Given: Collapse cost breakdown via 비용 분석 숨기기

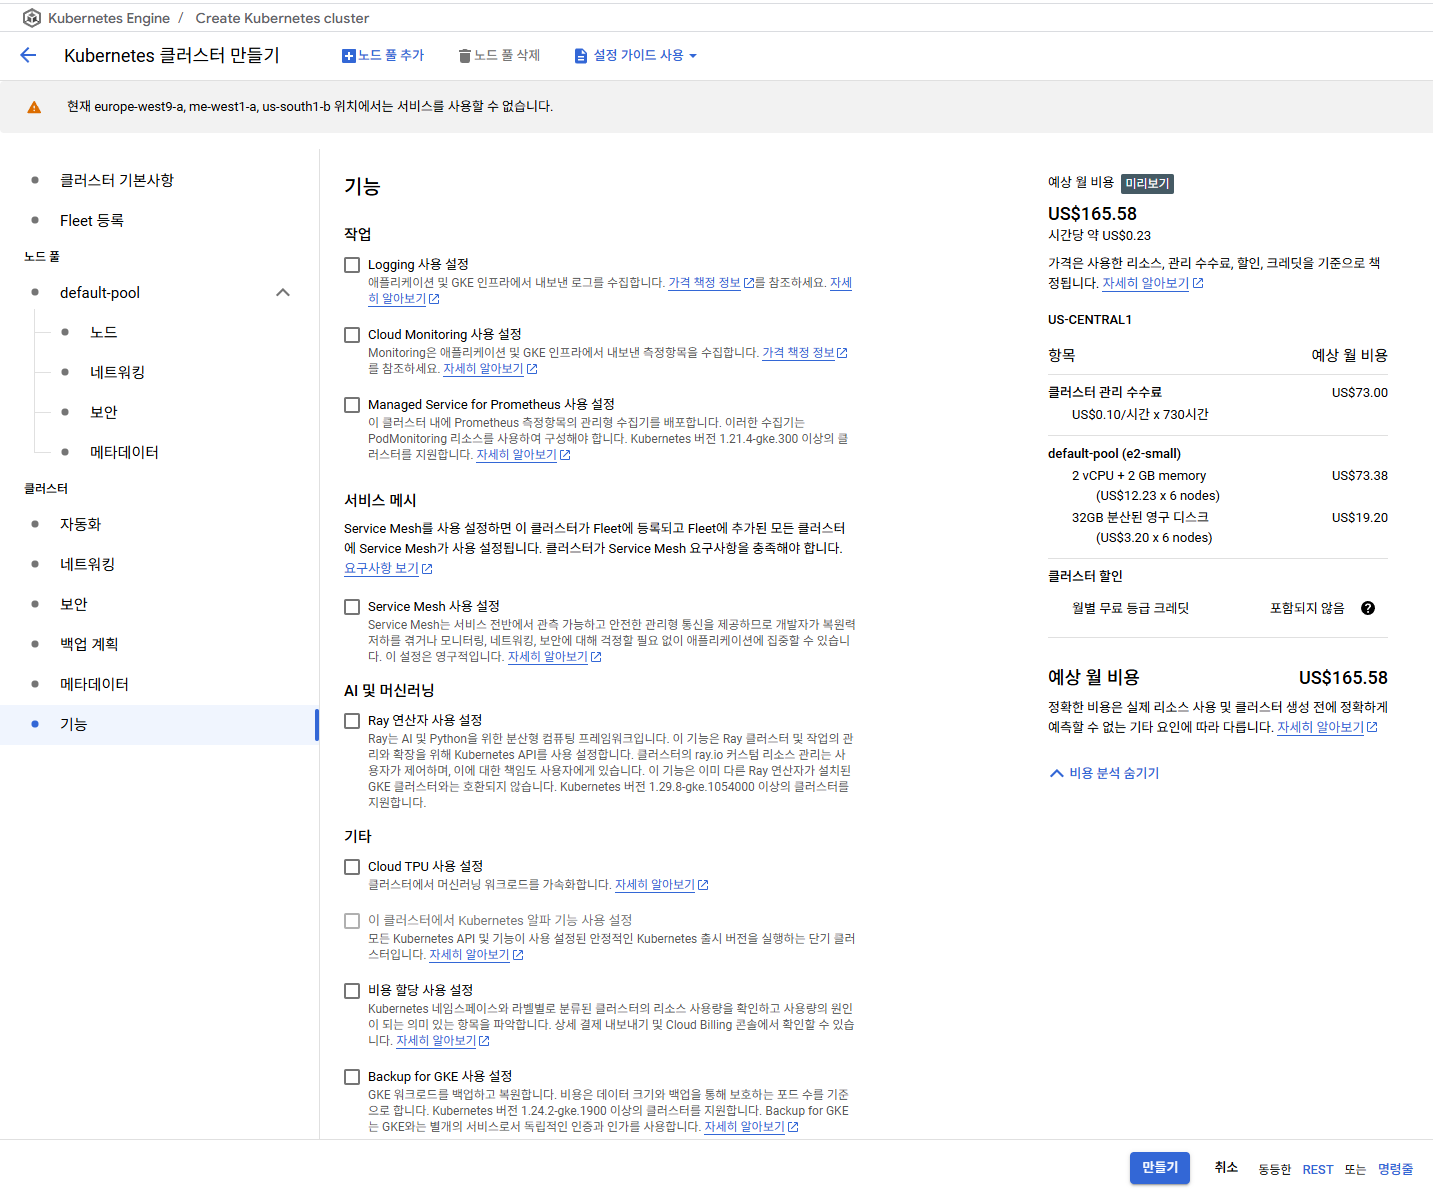Looking at the screenshot, I should point(1104,773).
